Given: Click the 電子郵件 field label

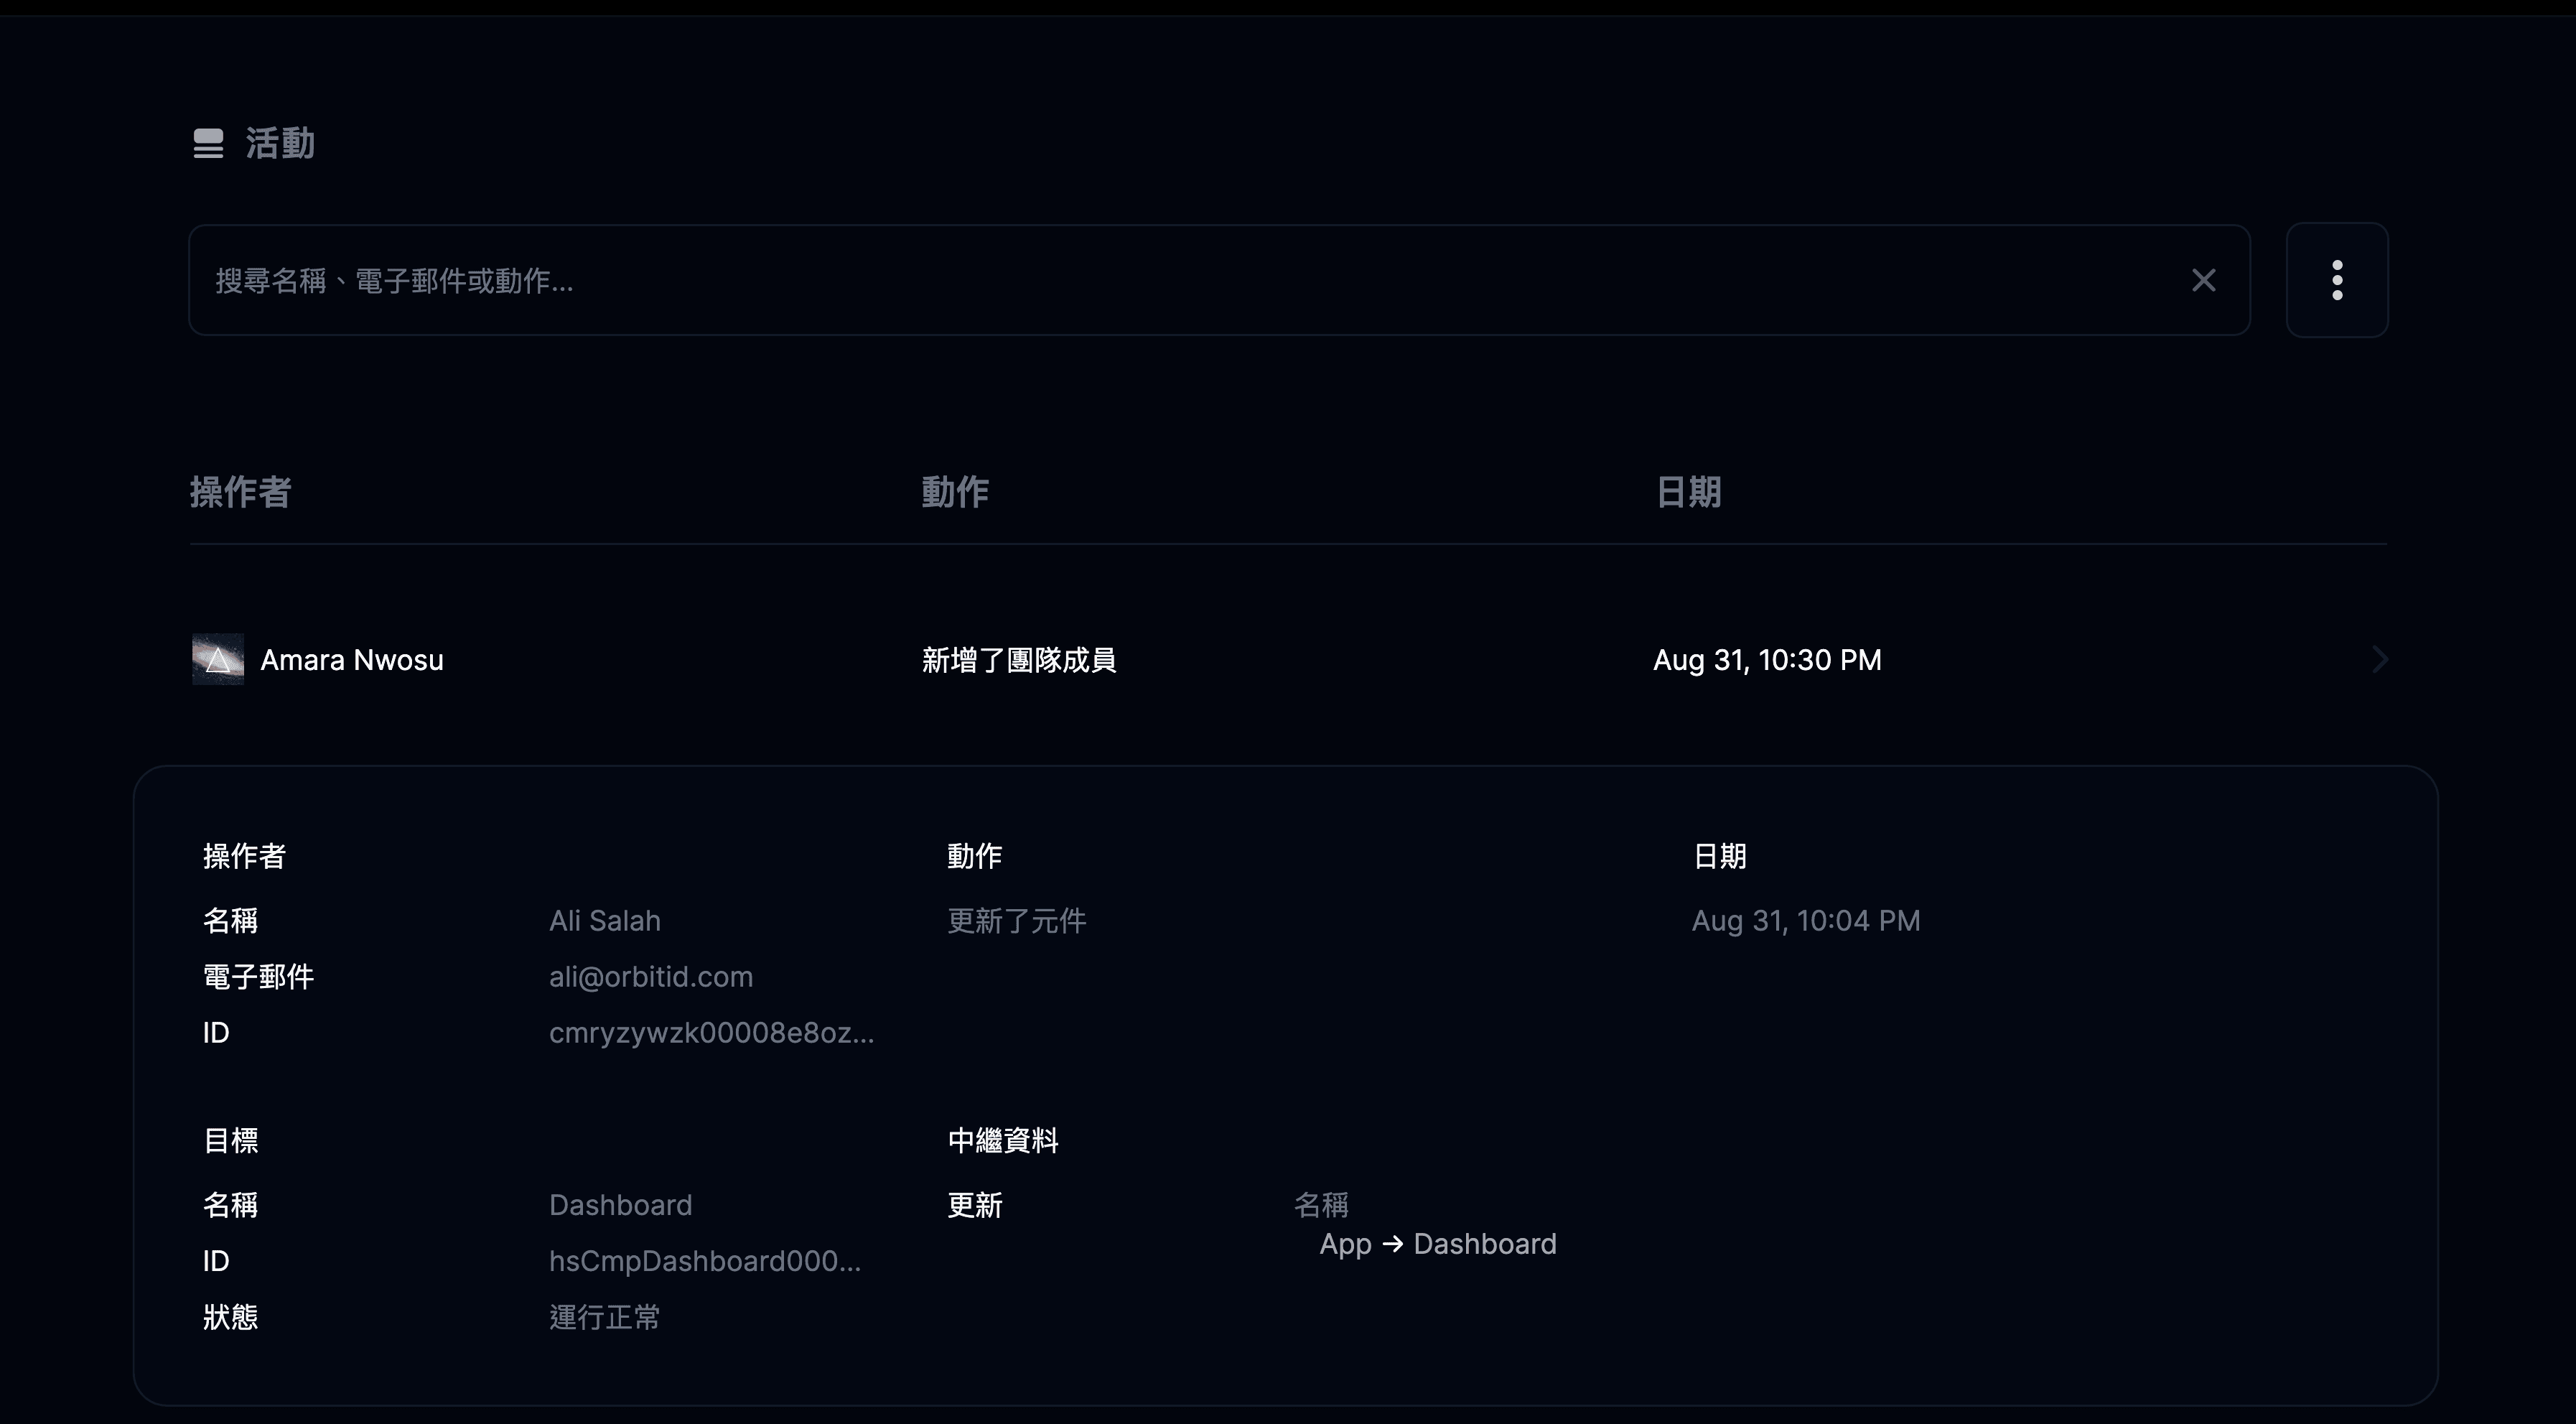Looking at the screenshot, I should coord(258,976).
